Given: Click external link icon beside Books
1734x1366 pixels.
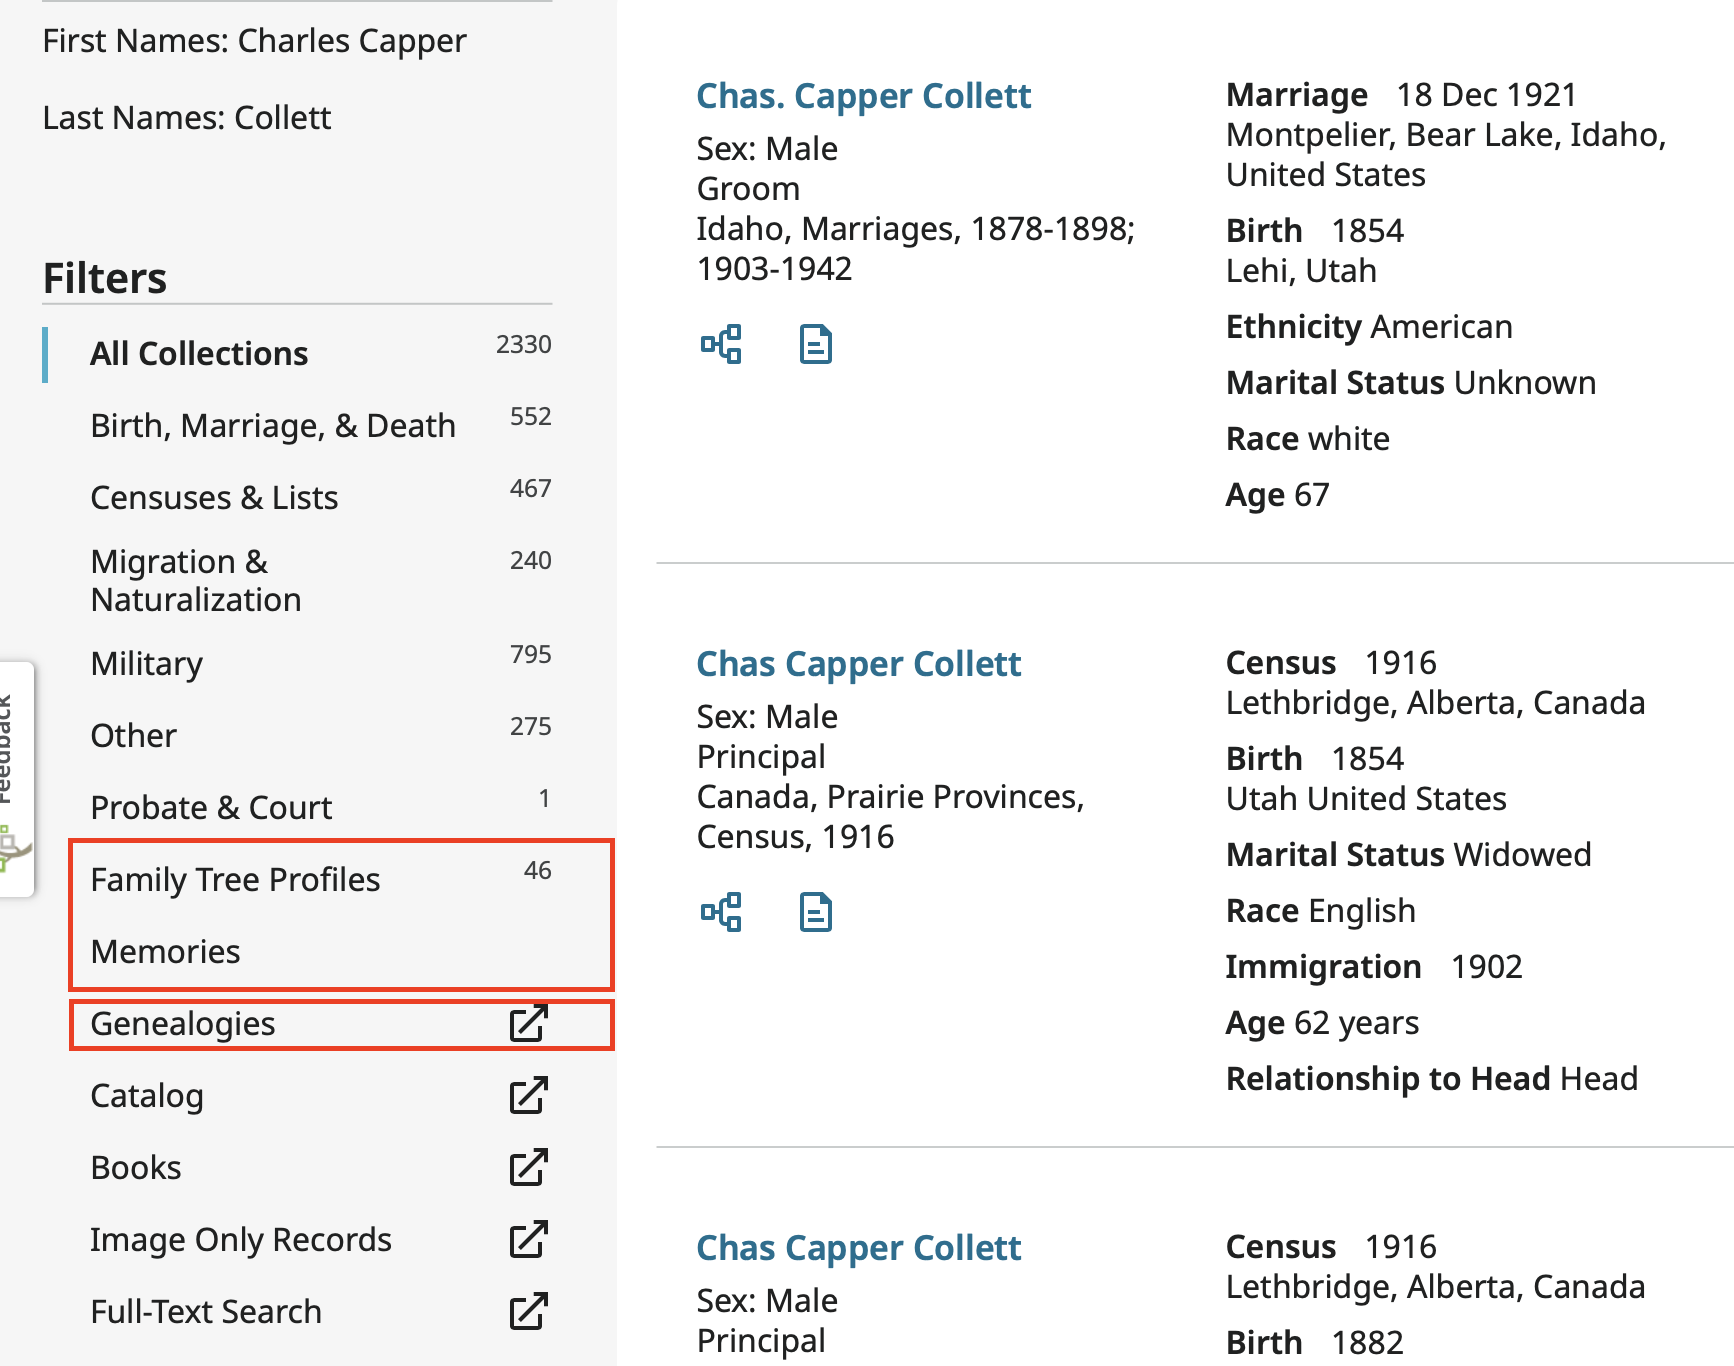Looking at the screenshot, I should (528, 1168).
